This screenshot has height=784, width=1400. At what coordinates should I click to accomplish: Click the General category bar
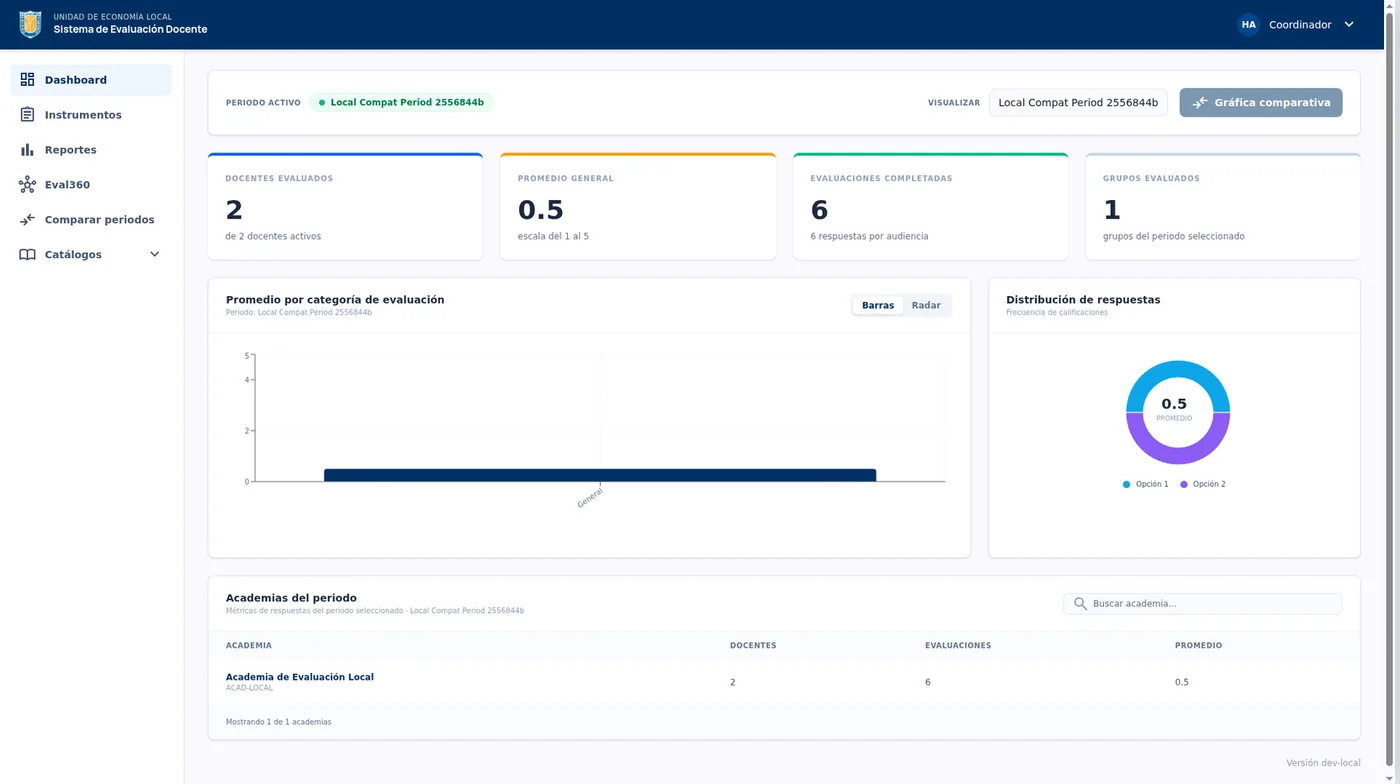coord(600,475)
